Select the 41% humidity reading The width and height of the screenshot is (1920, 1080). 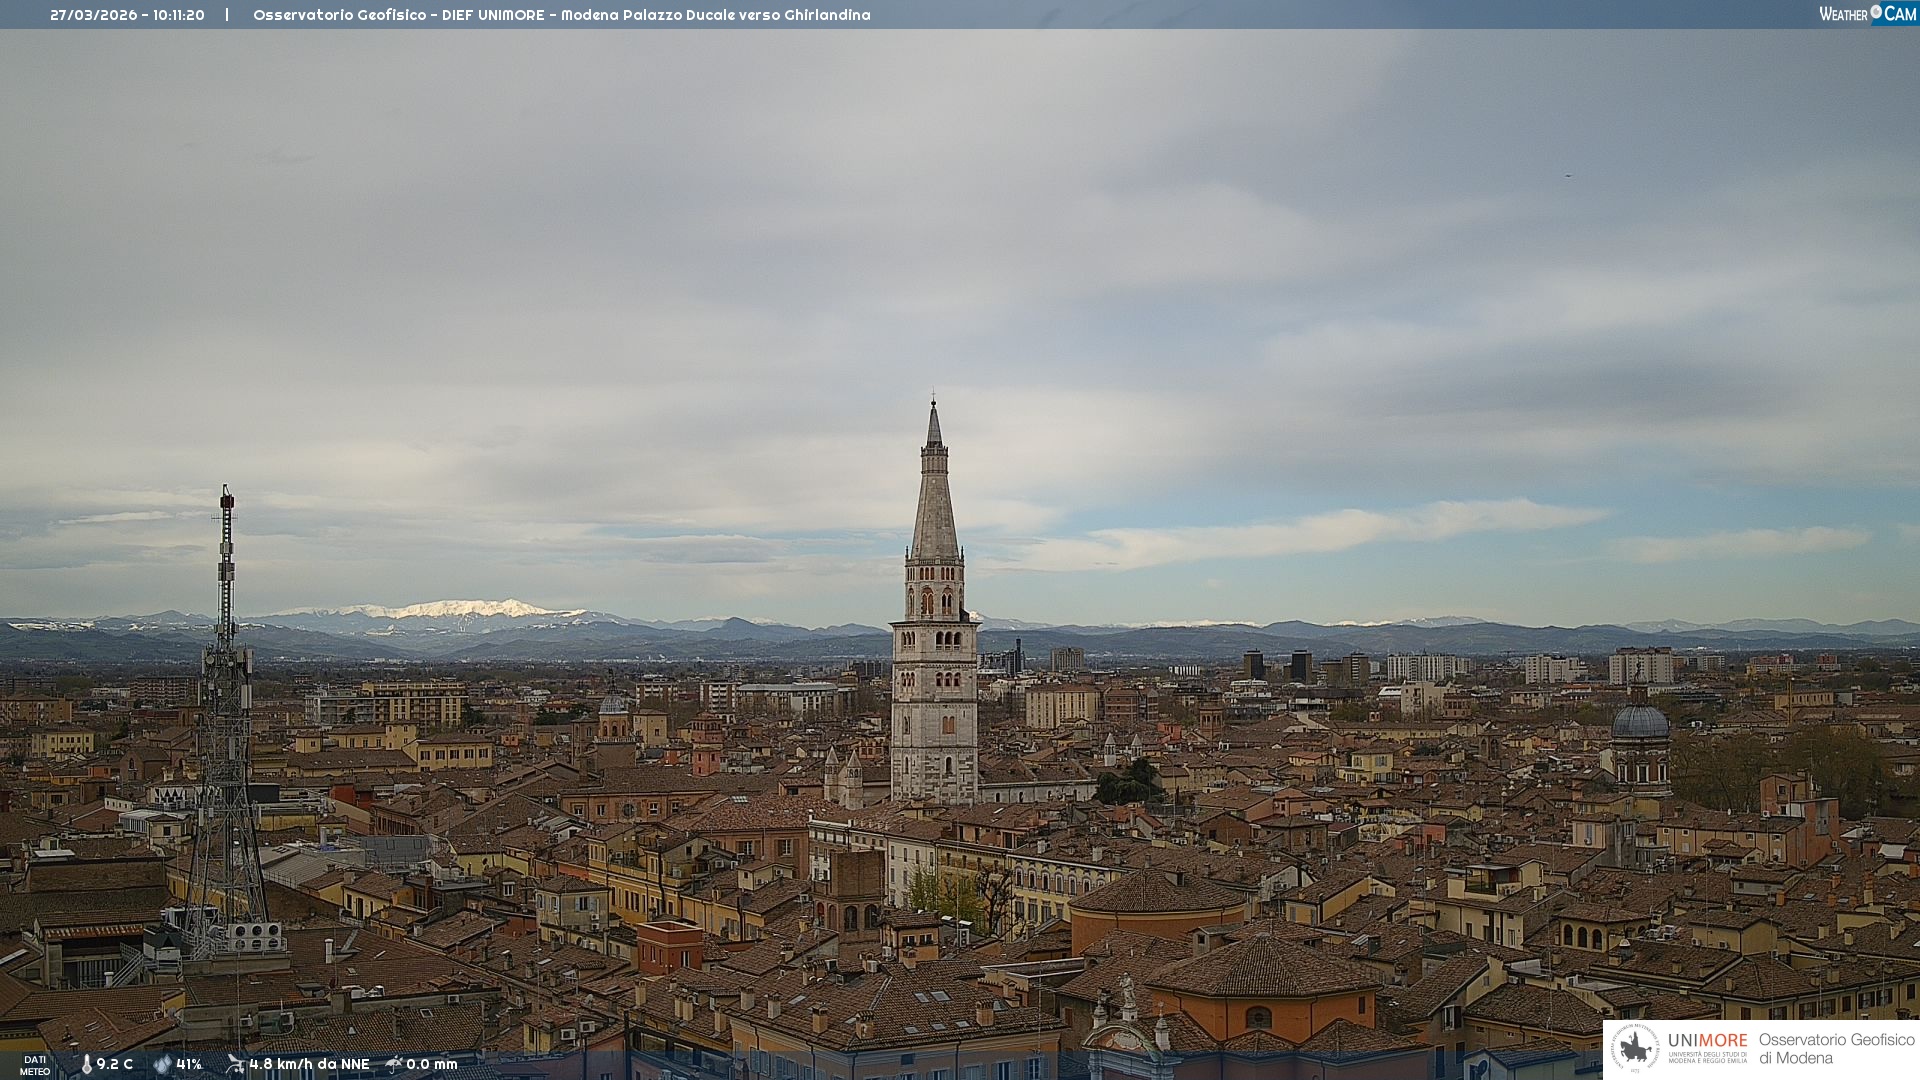pos(189,1064)
